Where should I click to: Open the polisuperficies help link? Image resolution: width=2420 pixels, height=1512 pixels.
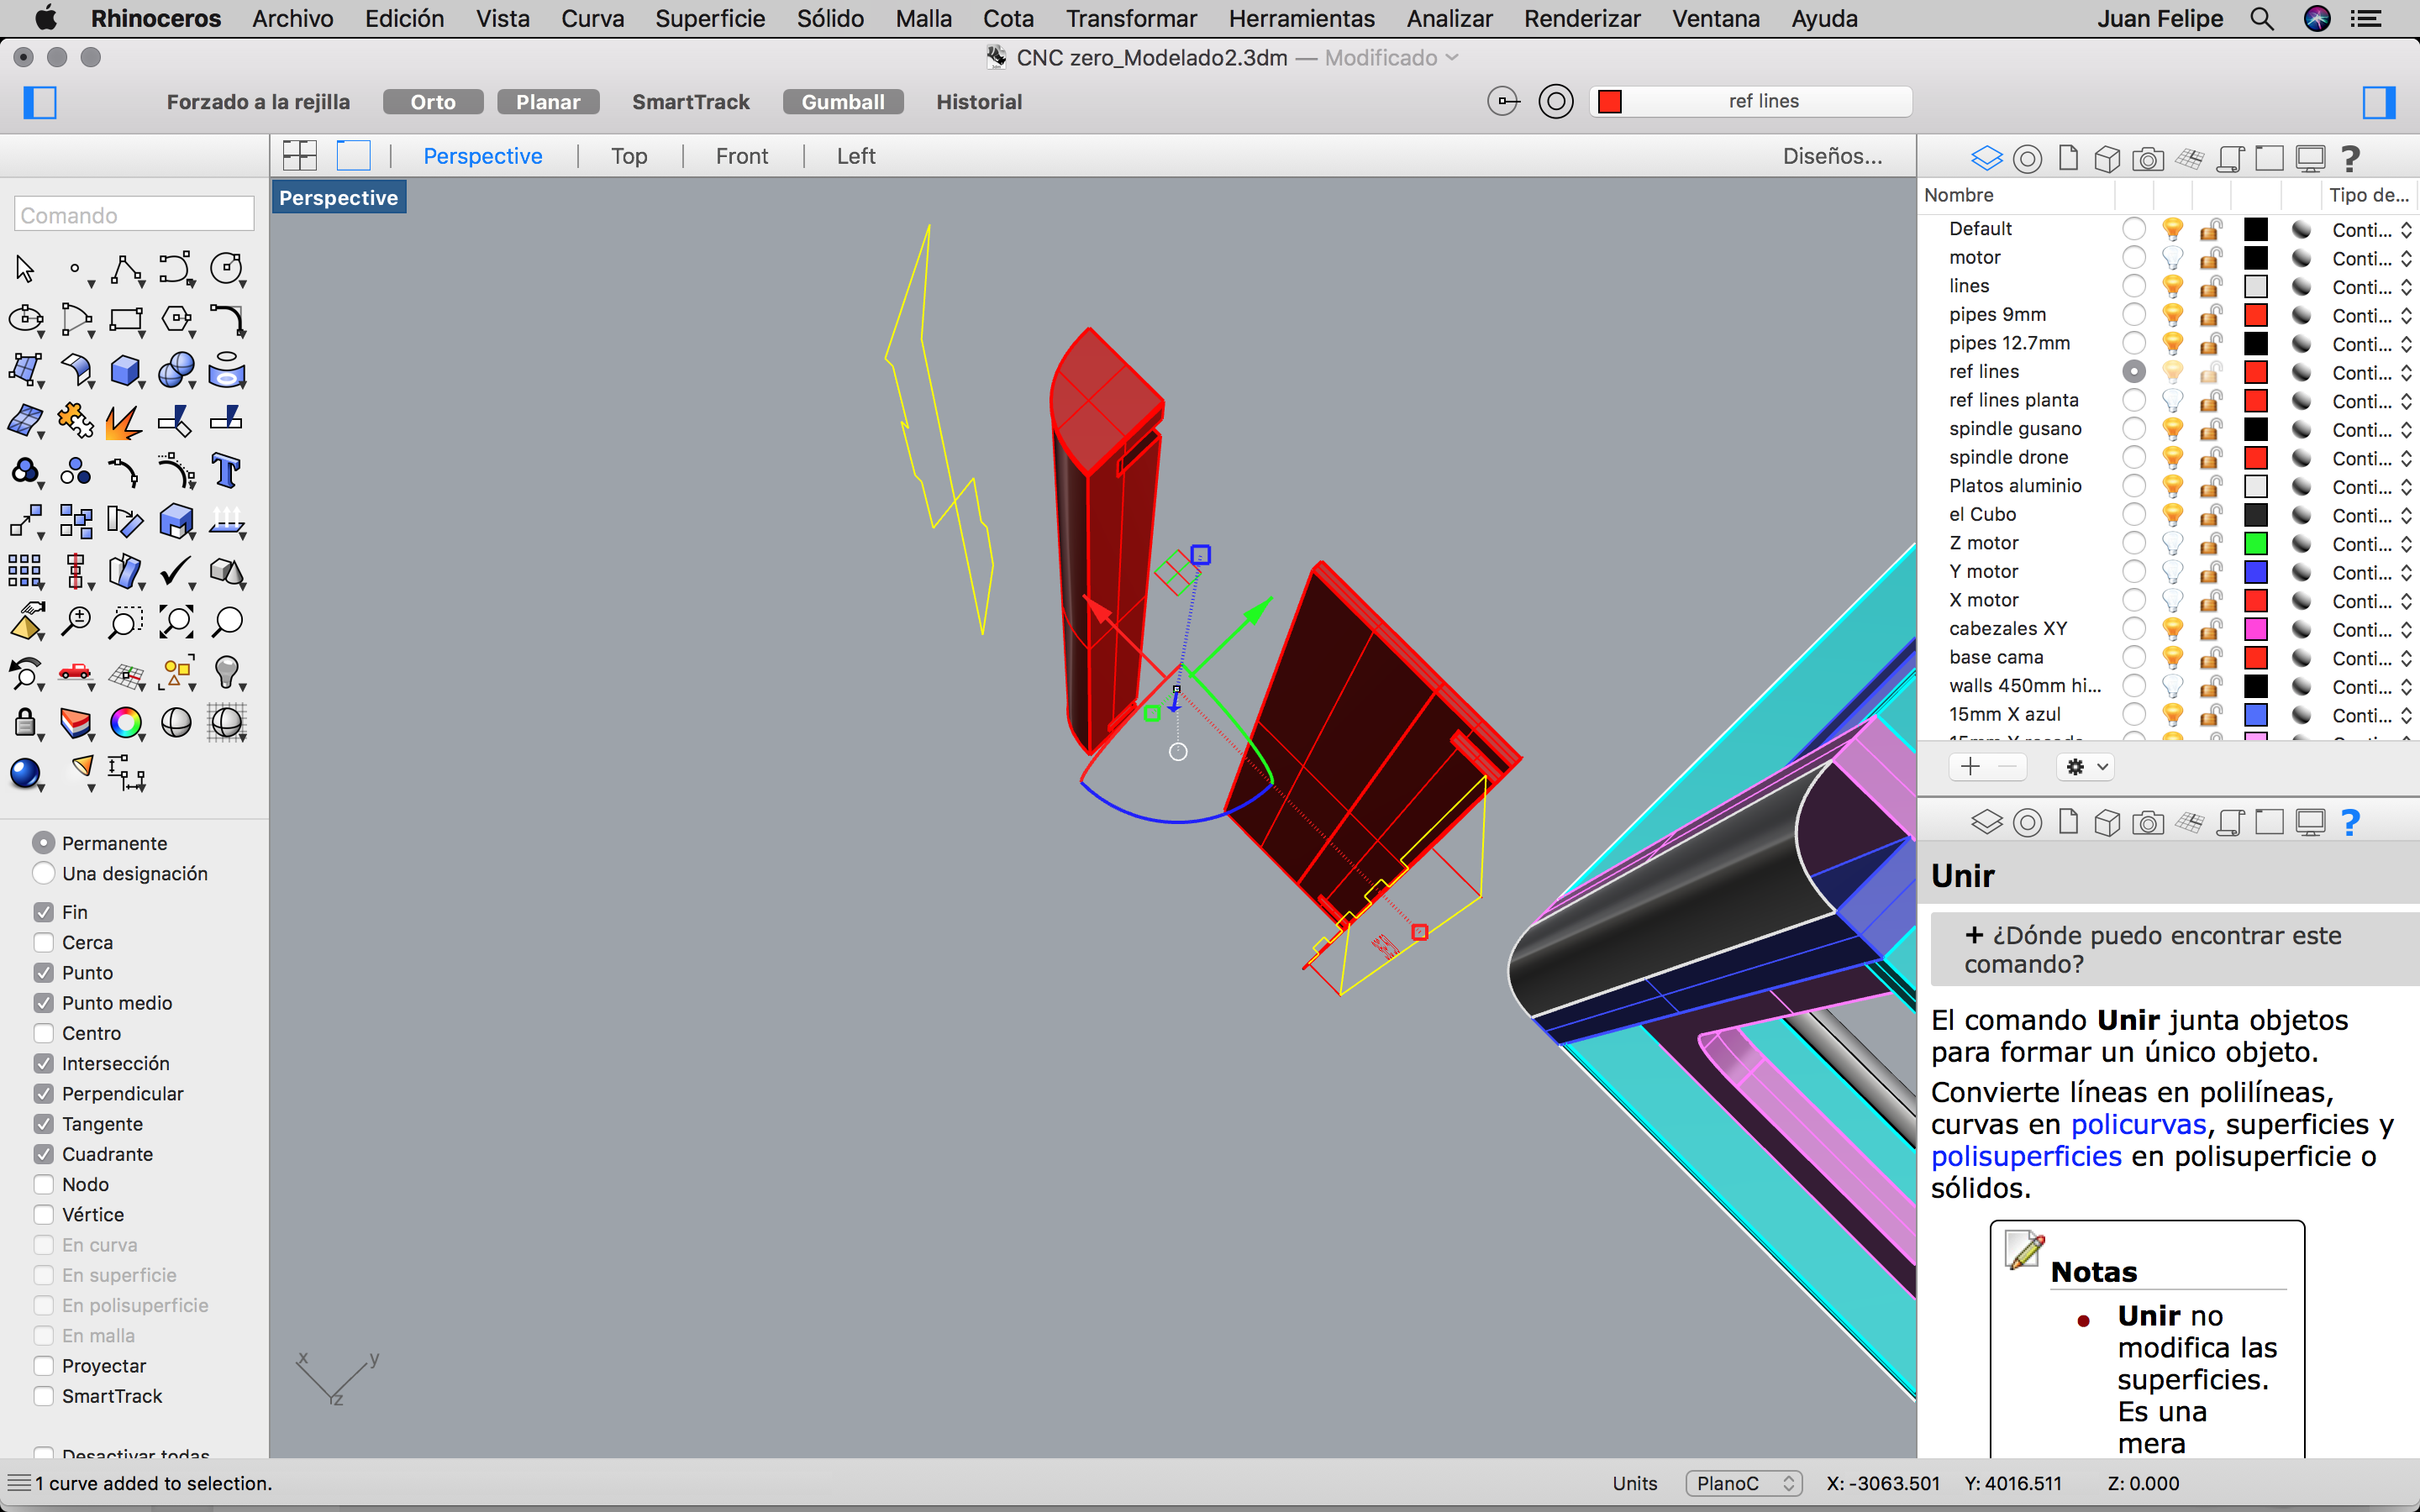(x=2025, y=1156)
